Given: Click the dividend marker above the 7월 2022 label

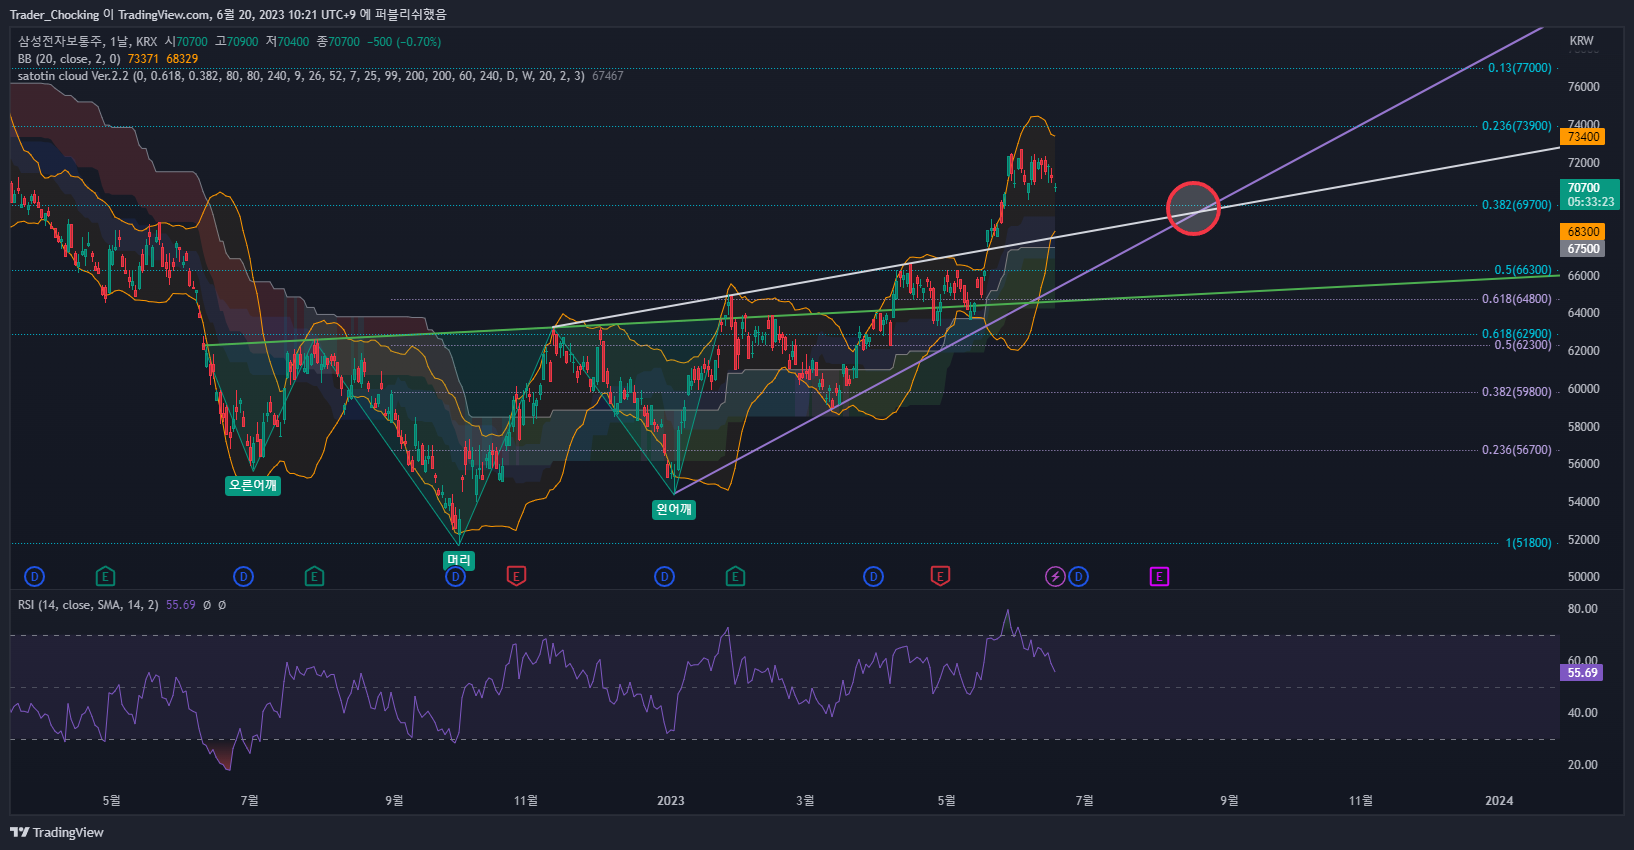Looking at the screenshot, I should coord(243,577).
